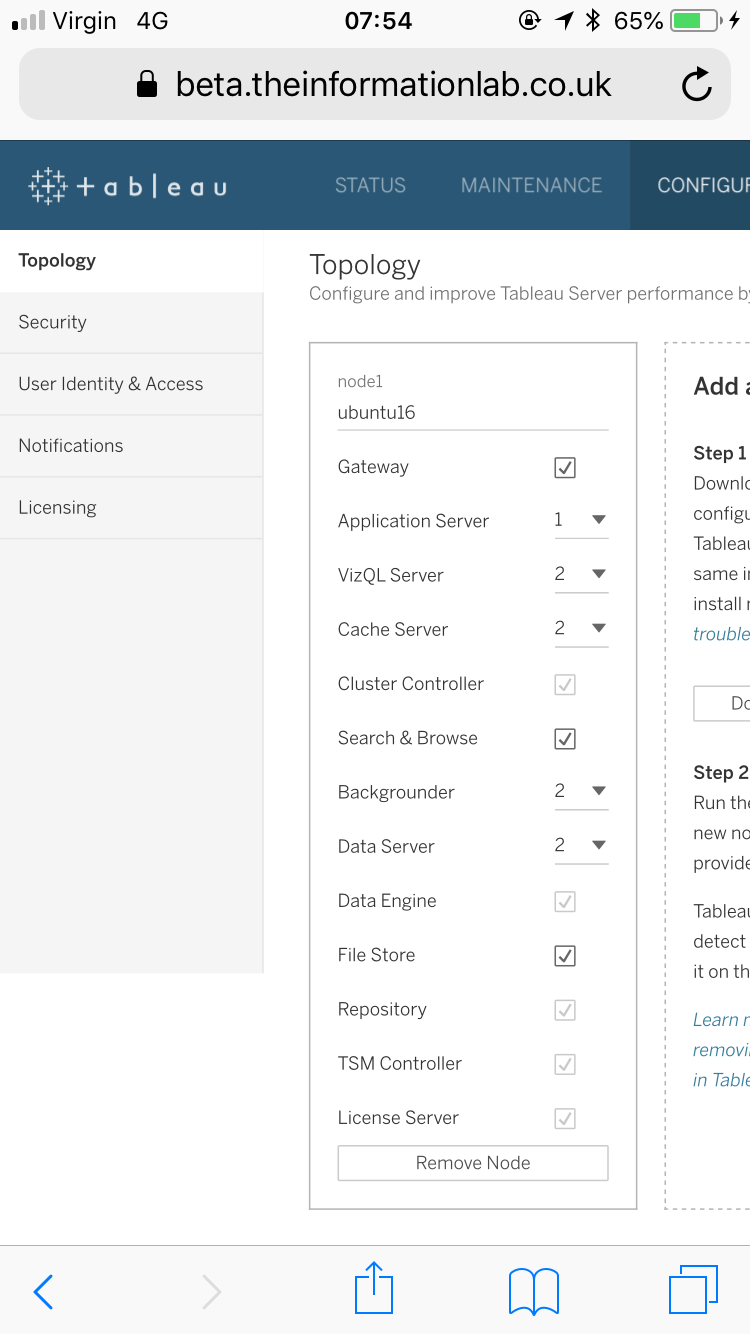The width and height of the screenshot is (750, 1334).
Task: Toggle the Data Engine checkbox
Action: tap(565, 901)
